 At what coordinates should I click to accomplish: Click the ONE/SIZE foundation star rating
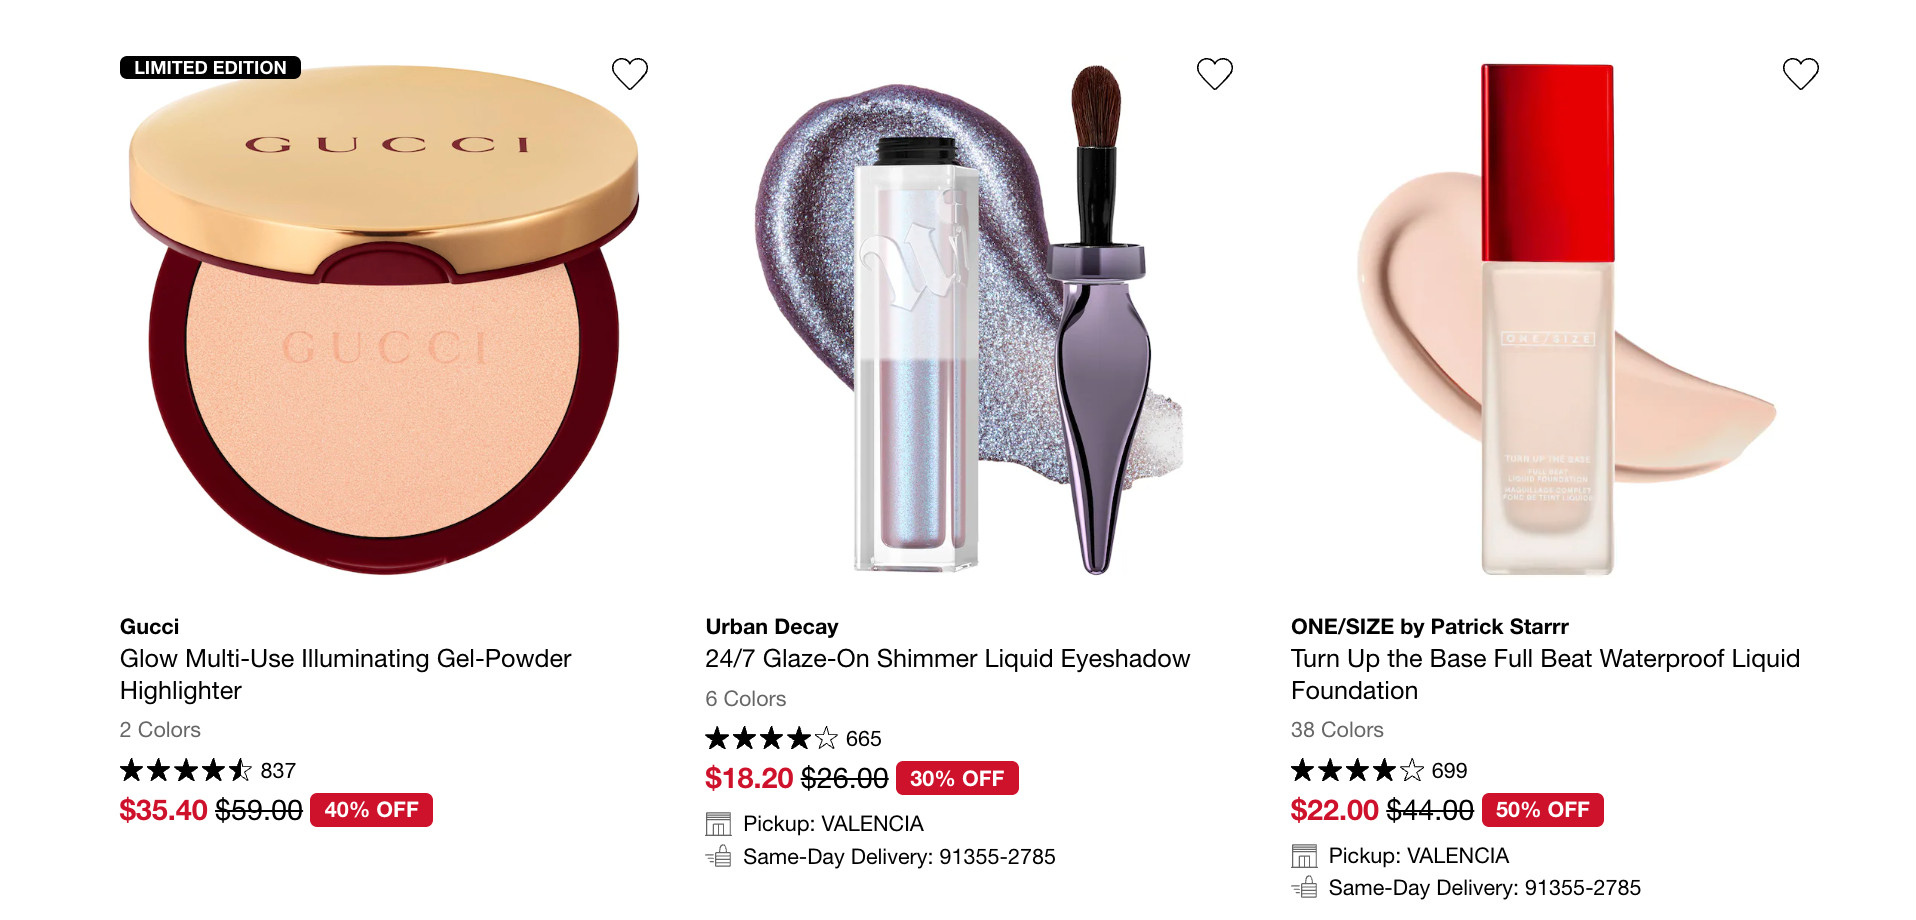(x=1357, y=770)
